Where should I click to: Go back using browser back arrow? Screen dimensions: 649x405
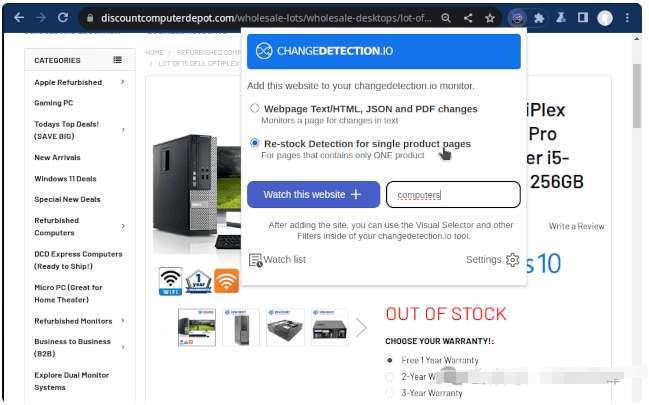(x=19, y=18)
